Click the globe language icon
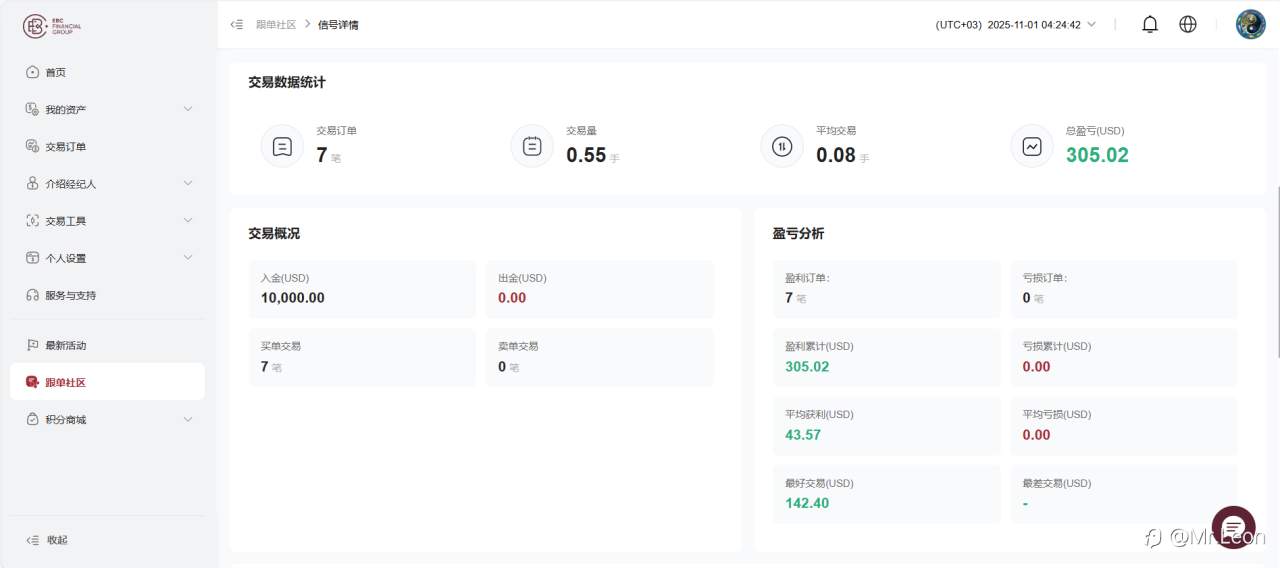1280x568 pixels. (1188, 25)
